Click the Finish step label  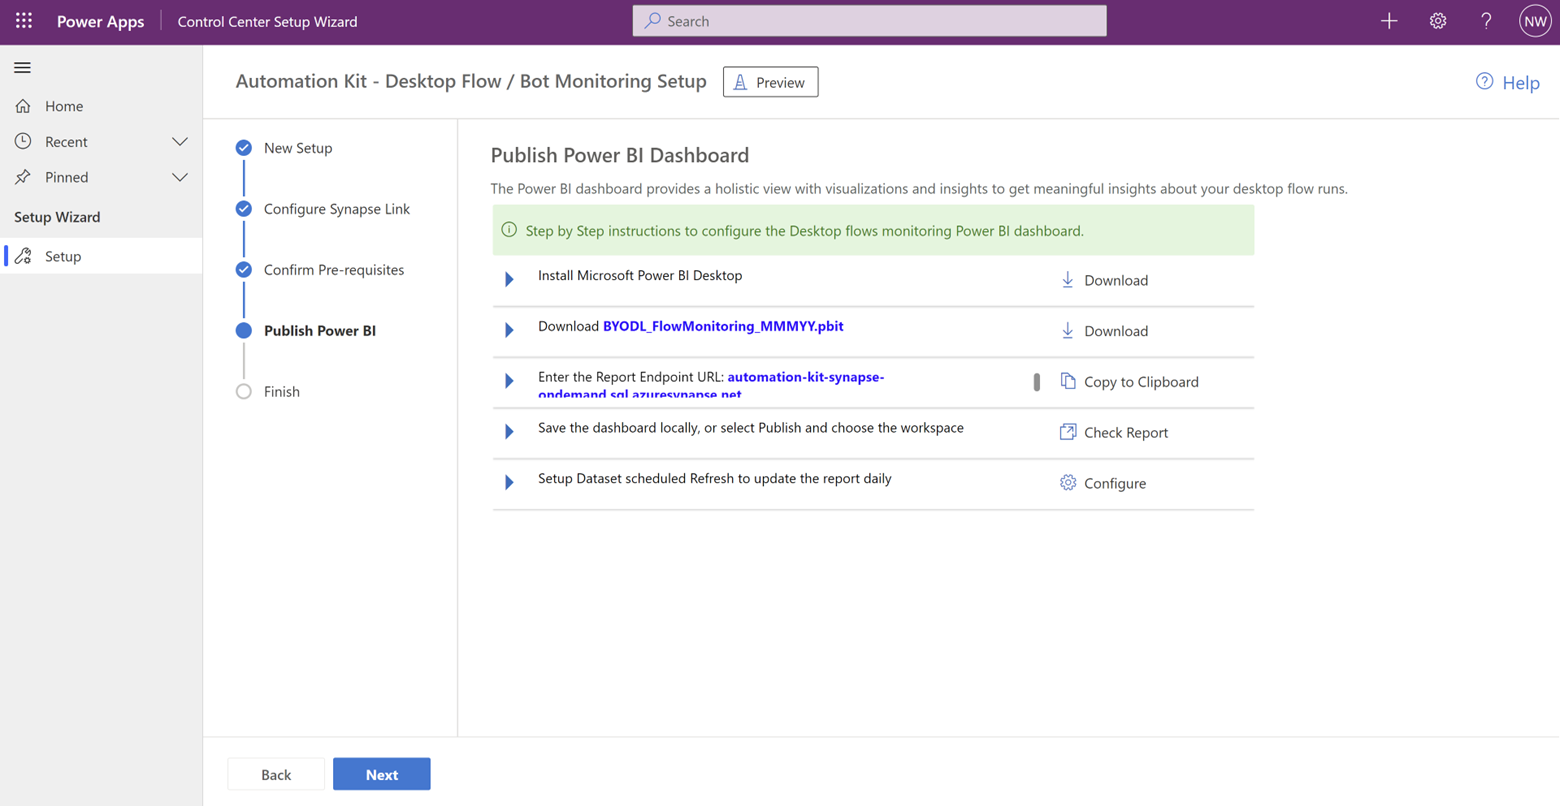[282, 392]
